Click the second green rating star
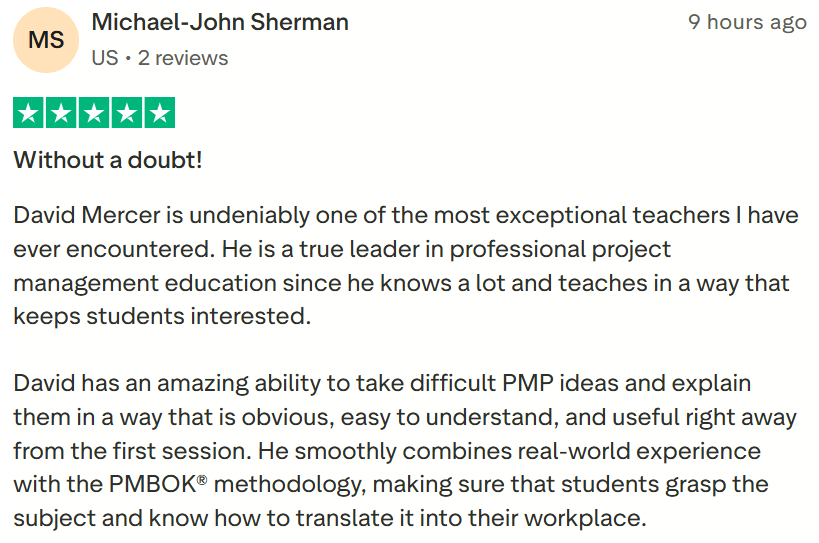Image resolution: width=819 pixels, height=543 pixels. coord(62,113)
